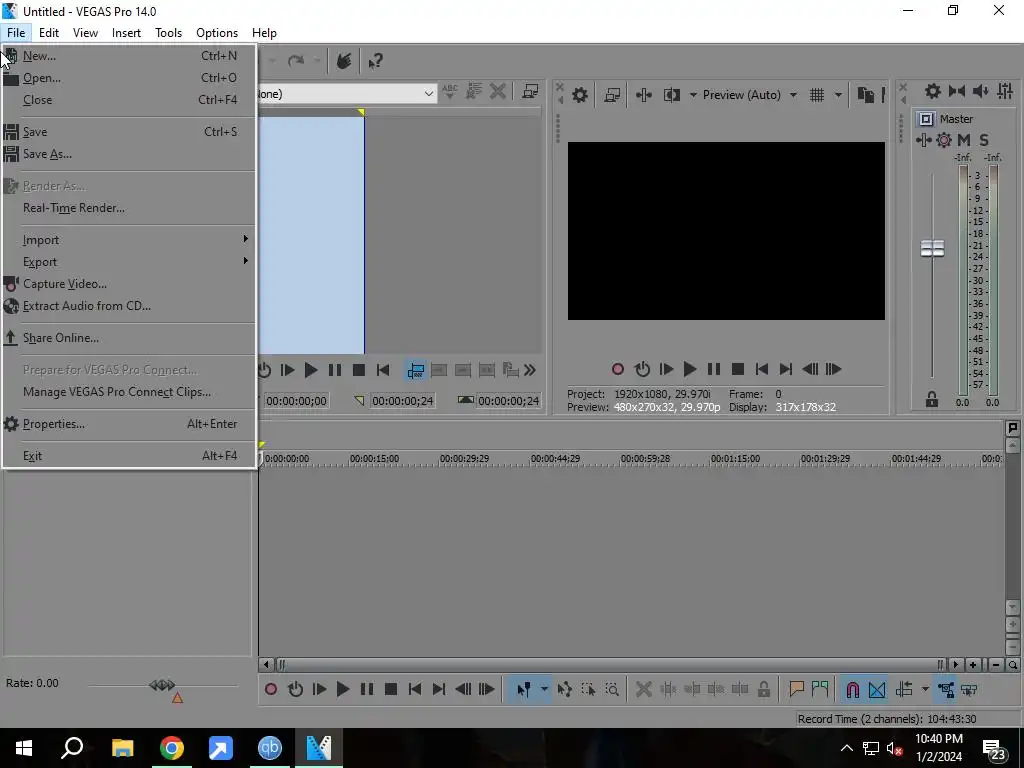The height and width of the screenshot is (768, 1024).
Task: Open the overlays grid dropdown arrow
Action: pyautogui.click(x=838, y=95)
